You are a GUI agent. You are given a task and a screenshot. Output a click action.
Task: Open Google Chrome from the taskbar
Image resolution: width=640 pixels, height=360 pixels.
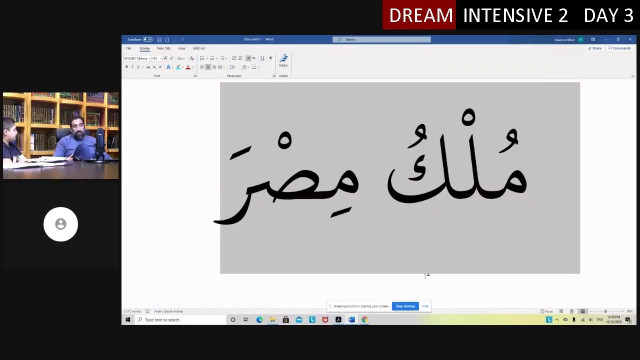[x=364, y=320]
